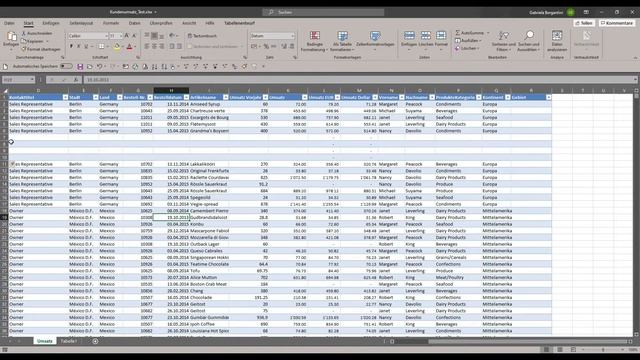This screenshot has width=640, height=360.
Task: Switch to Formeln ribbon tab
Action: [x=111, y=23]
